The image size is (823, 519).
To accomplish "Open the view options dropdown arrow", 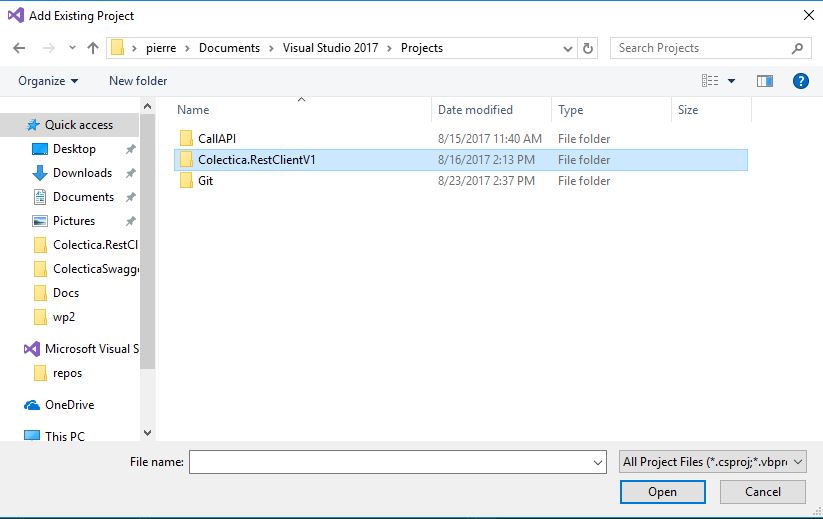I will (731, 81).
